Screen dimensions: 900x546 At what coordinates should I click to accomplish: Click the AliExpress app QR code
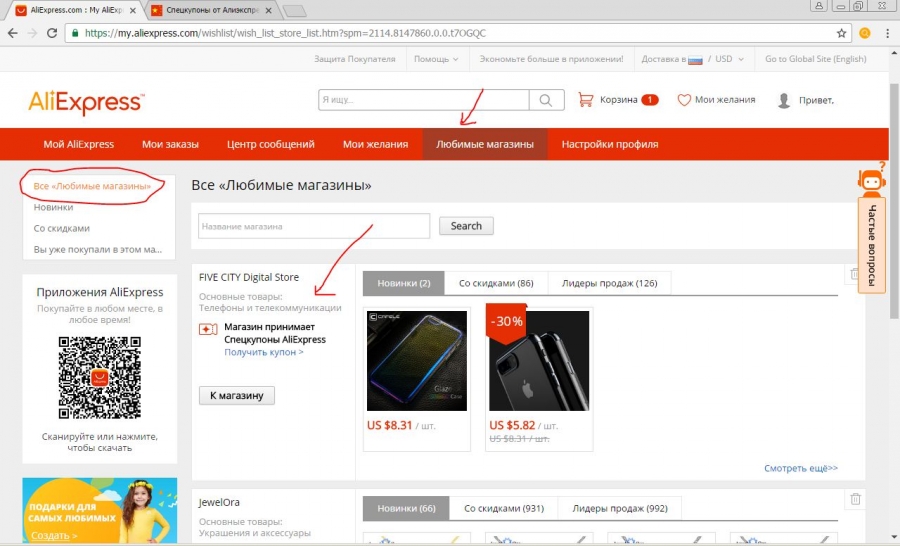(100, 378)
